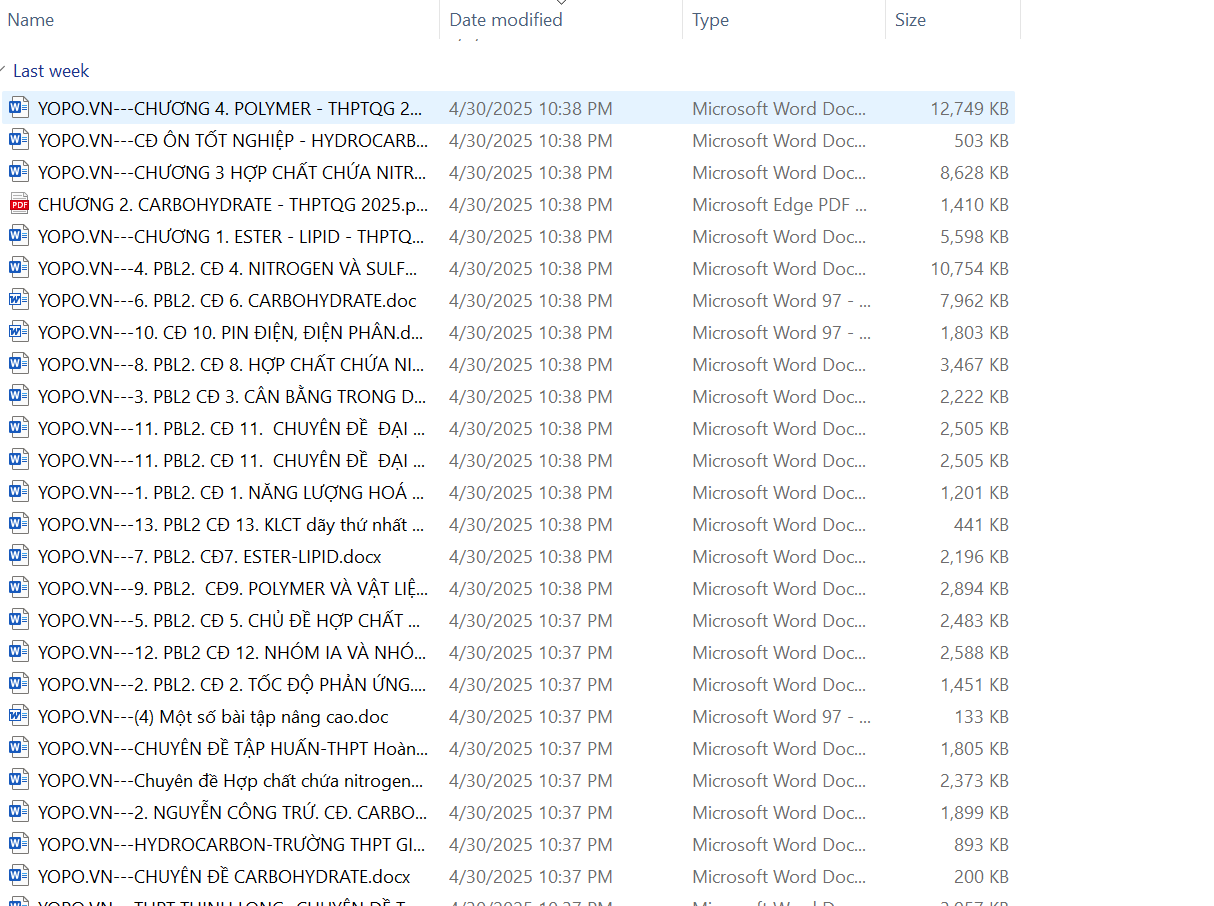This screenshot has width=1214, height=906.
Task: Click the Word icon for 7. PBL2. CĐ7. ESTER-LIPID.docx
Action: point(19,556)
